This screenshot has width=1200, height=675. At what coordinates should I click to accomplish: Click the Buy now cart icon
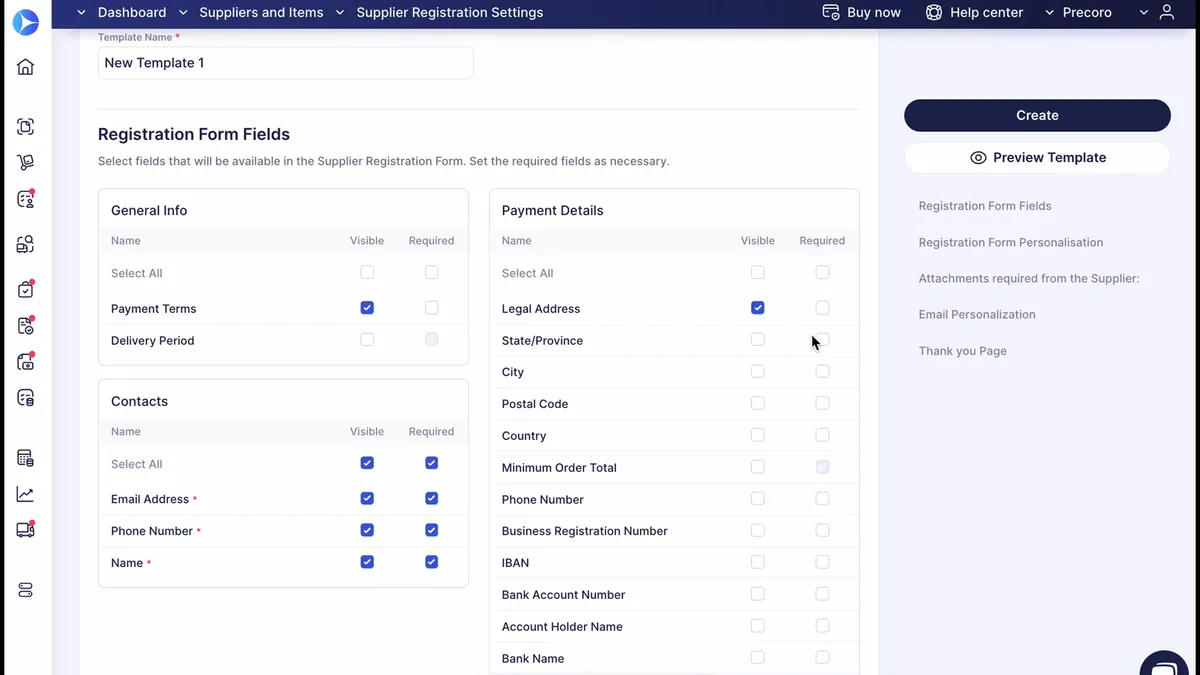tap(830, 12)
